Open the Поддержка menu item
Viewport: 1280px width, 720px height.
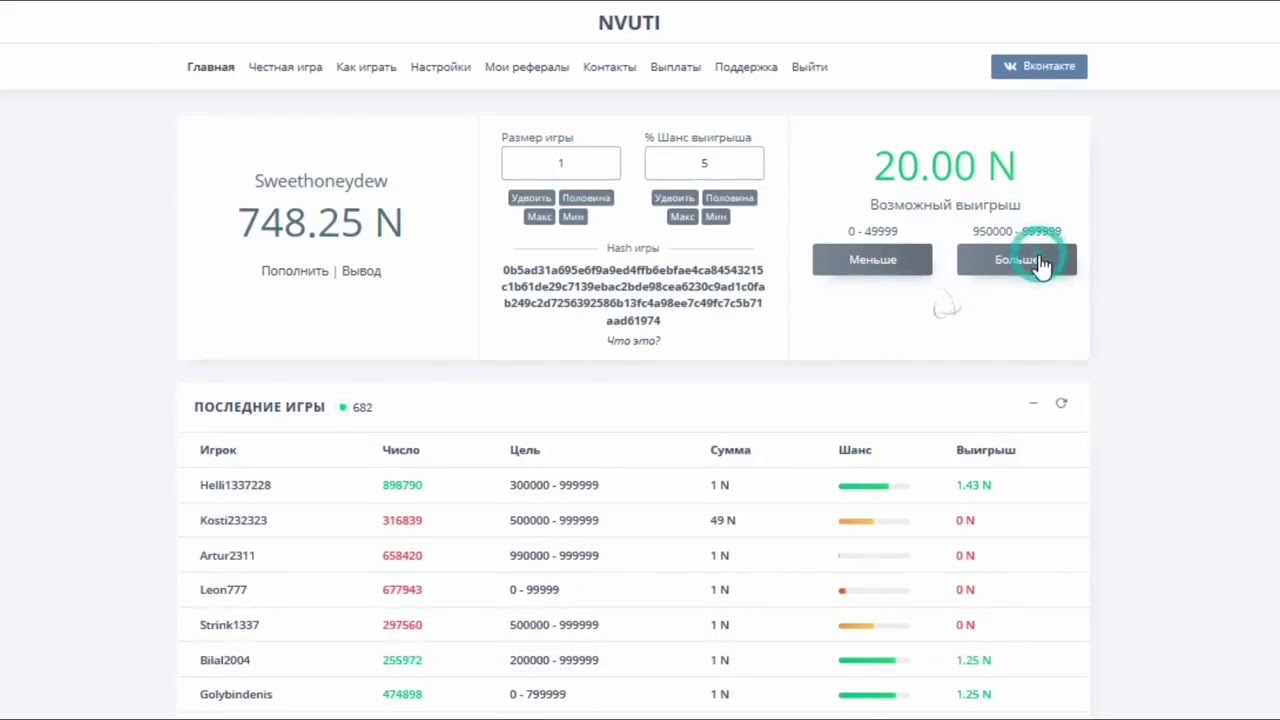(x=746, y=67)
